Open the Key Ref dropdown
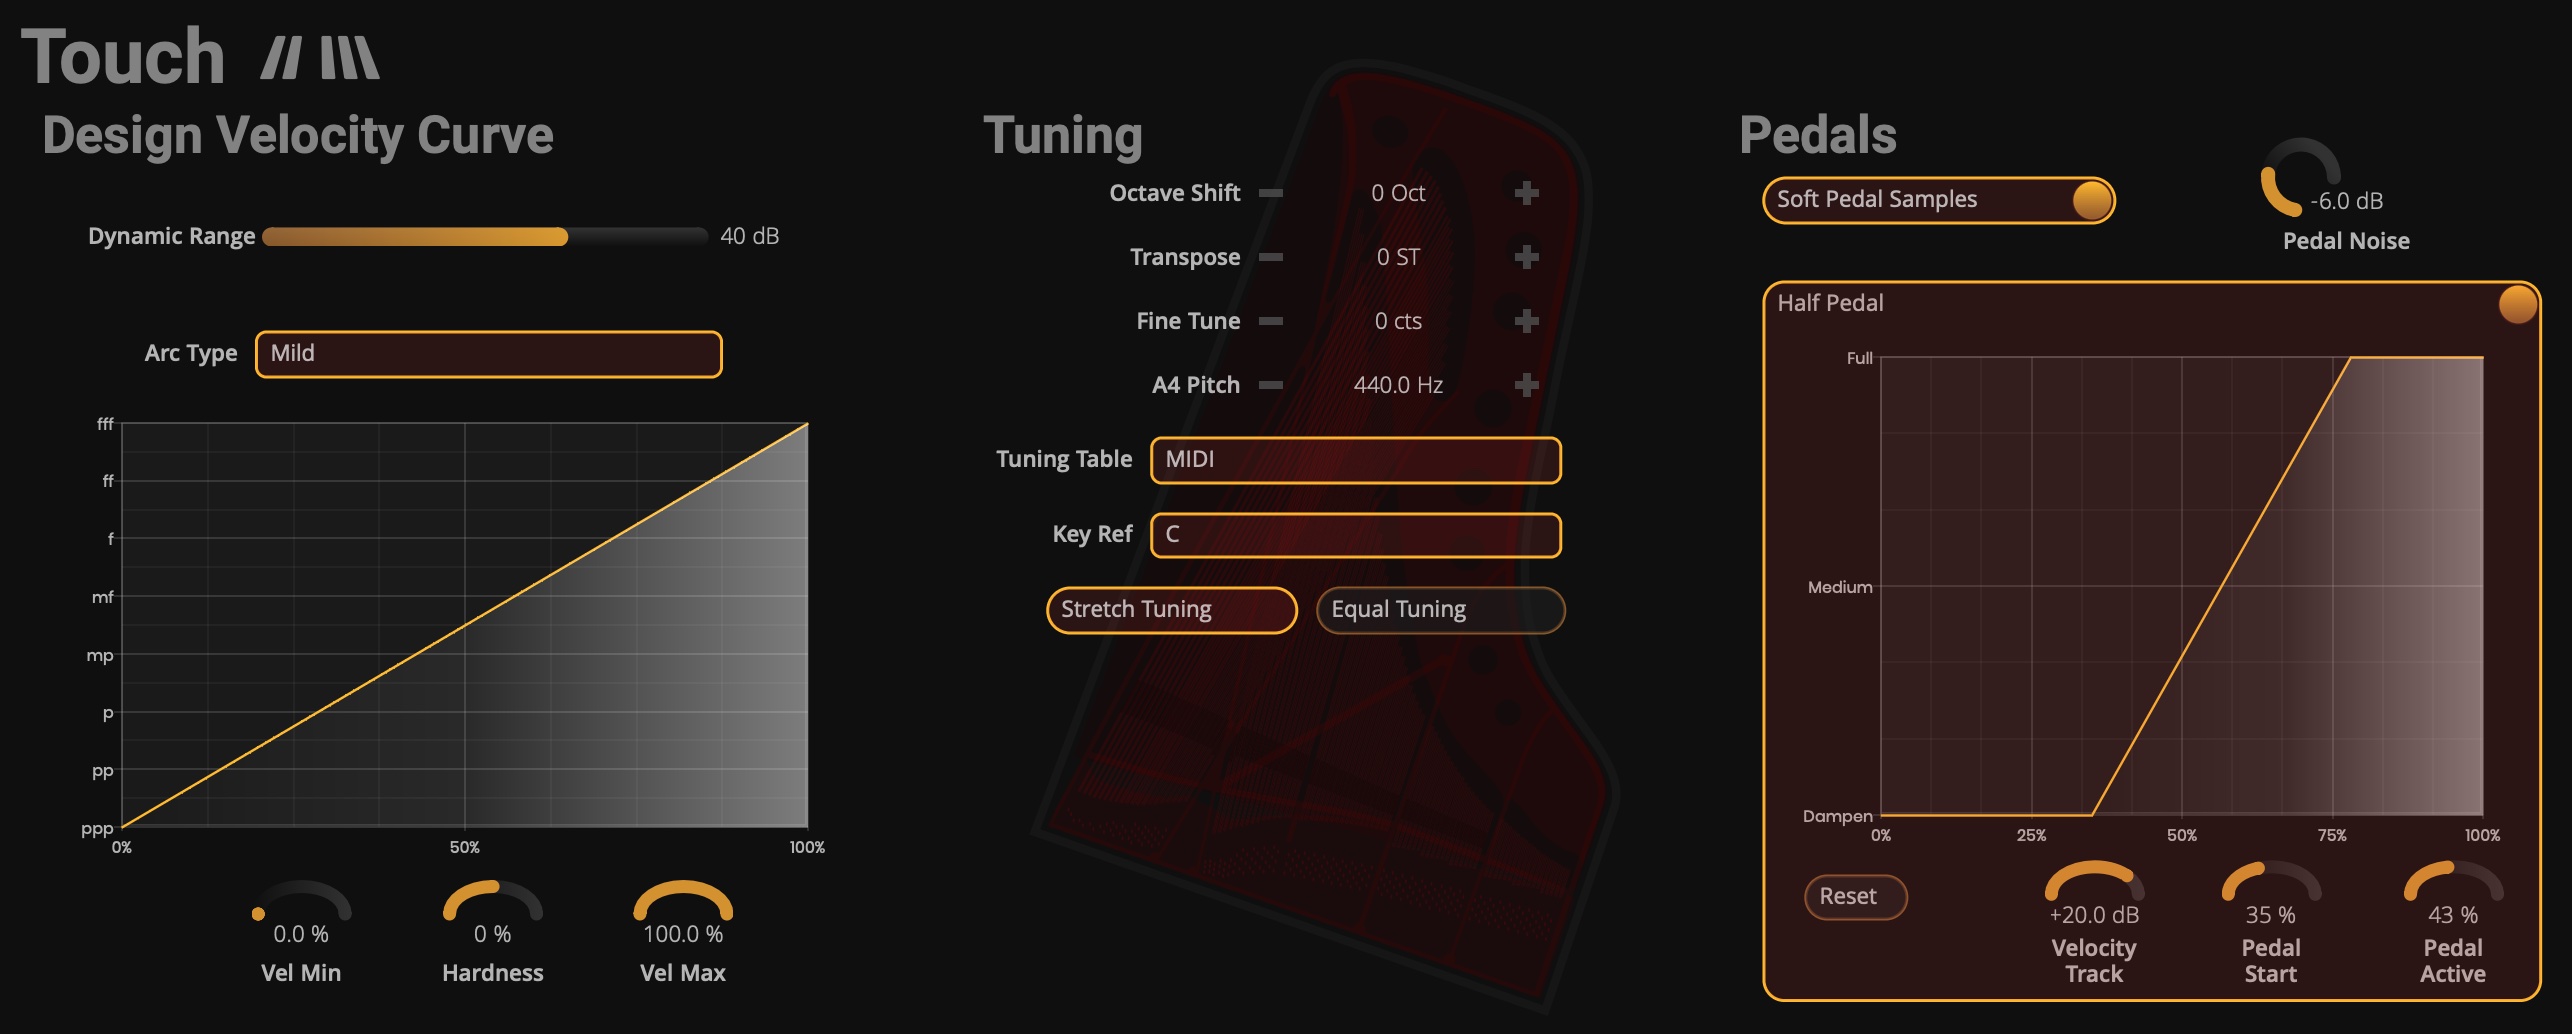Image resolution: width=2572 pixels, height=1034 pixels. tap(1355, 535)
